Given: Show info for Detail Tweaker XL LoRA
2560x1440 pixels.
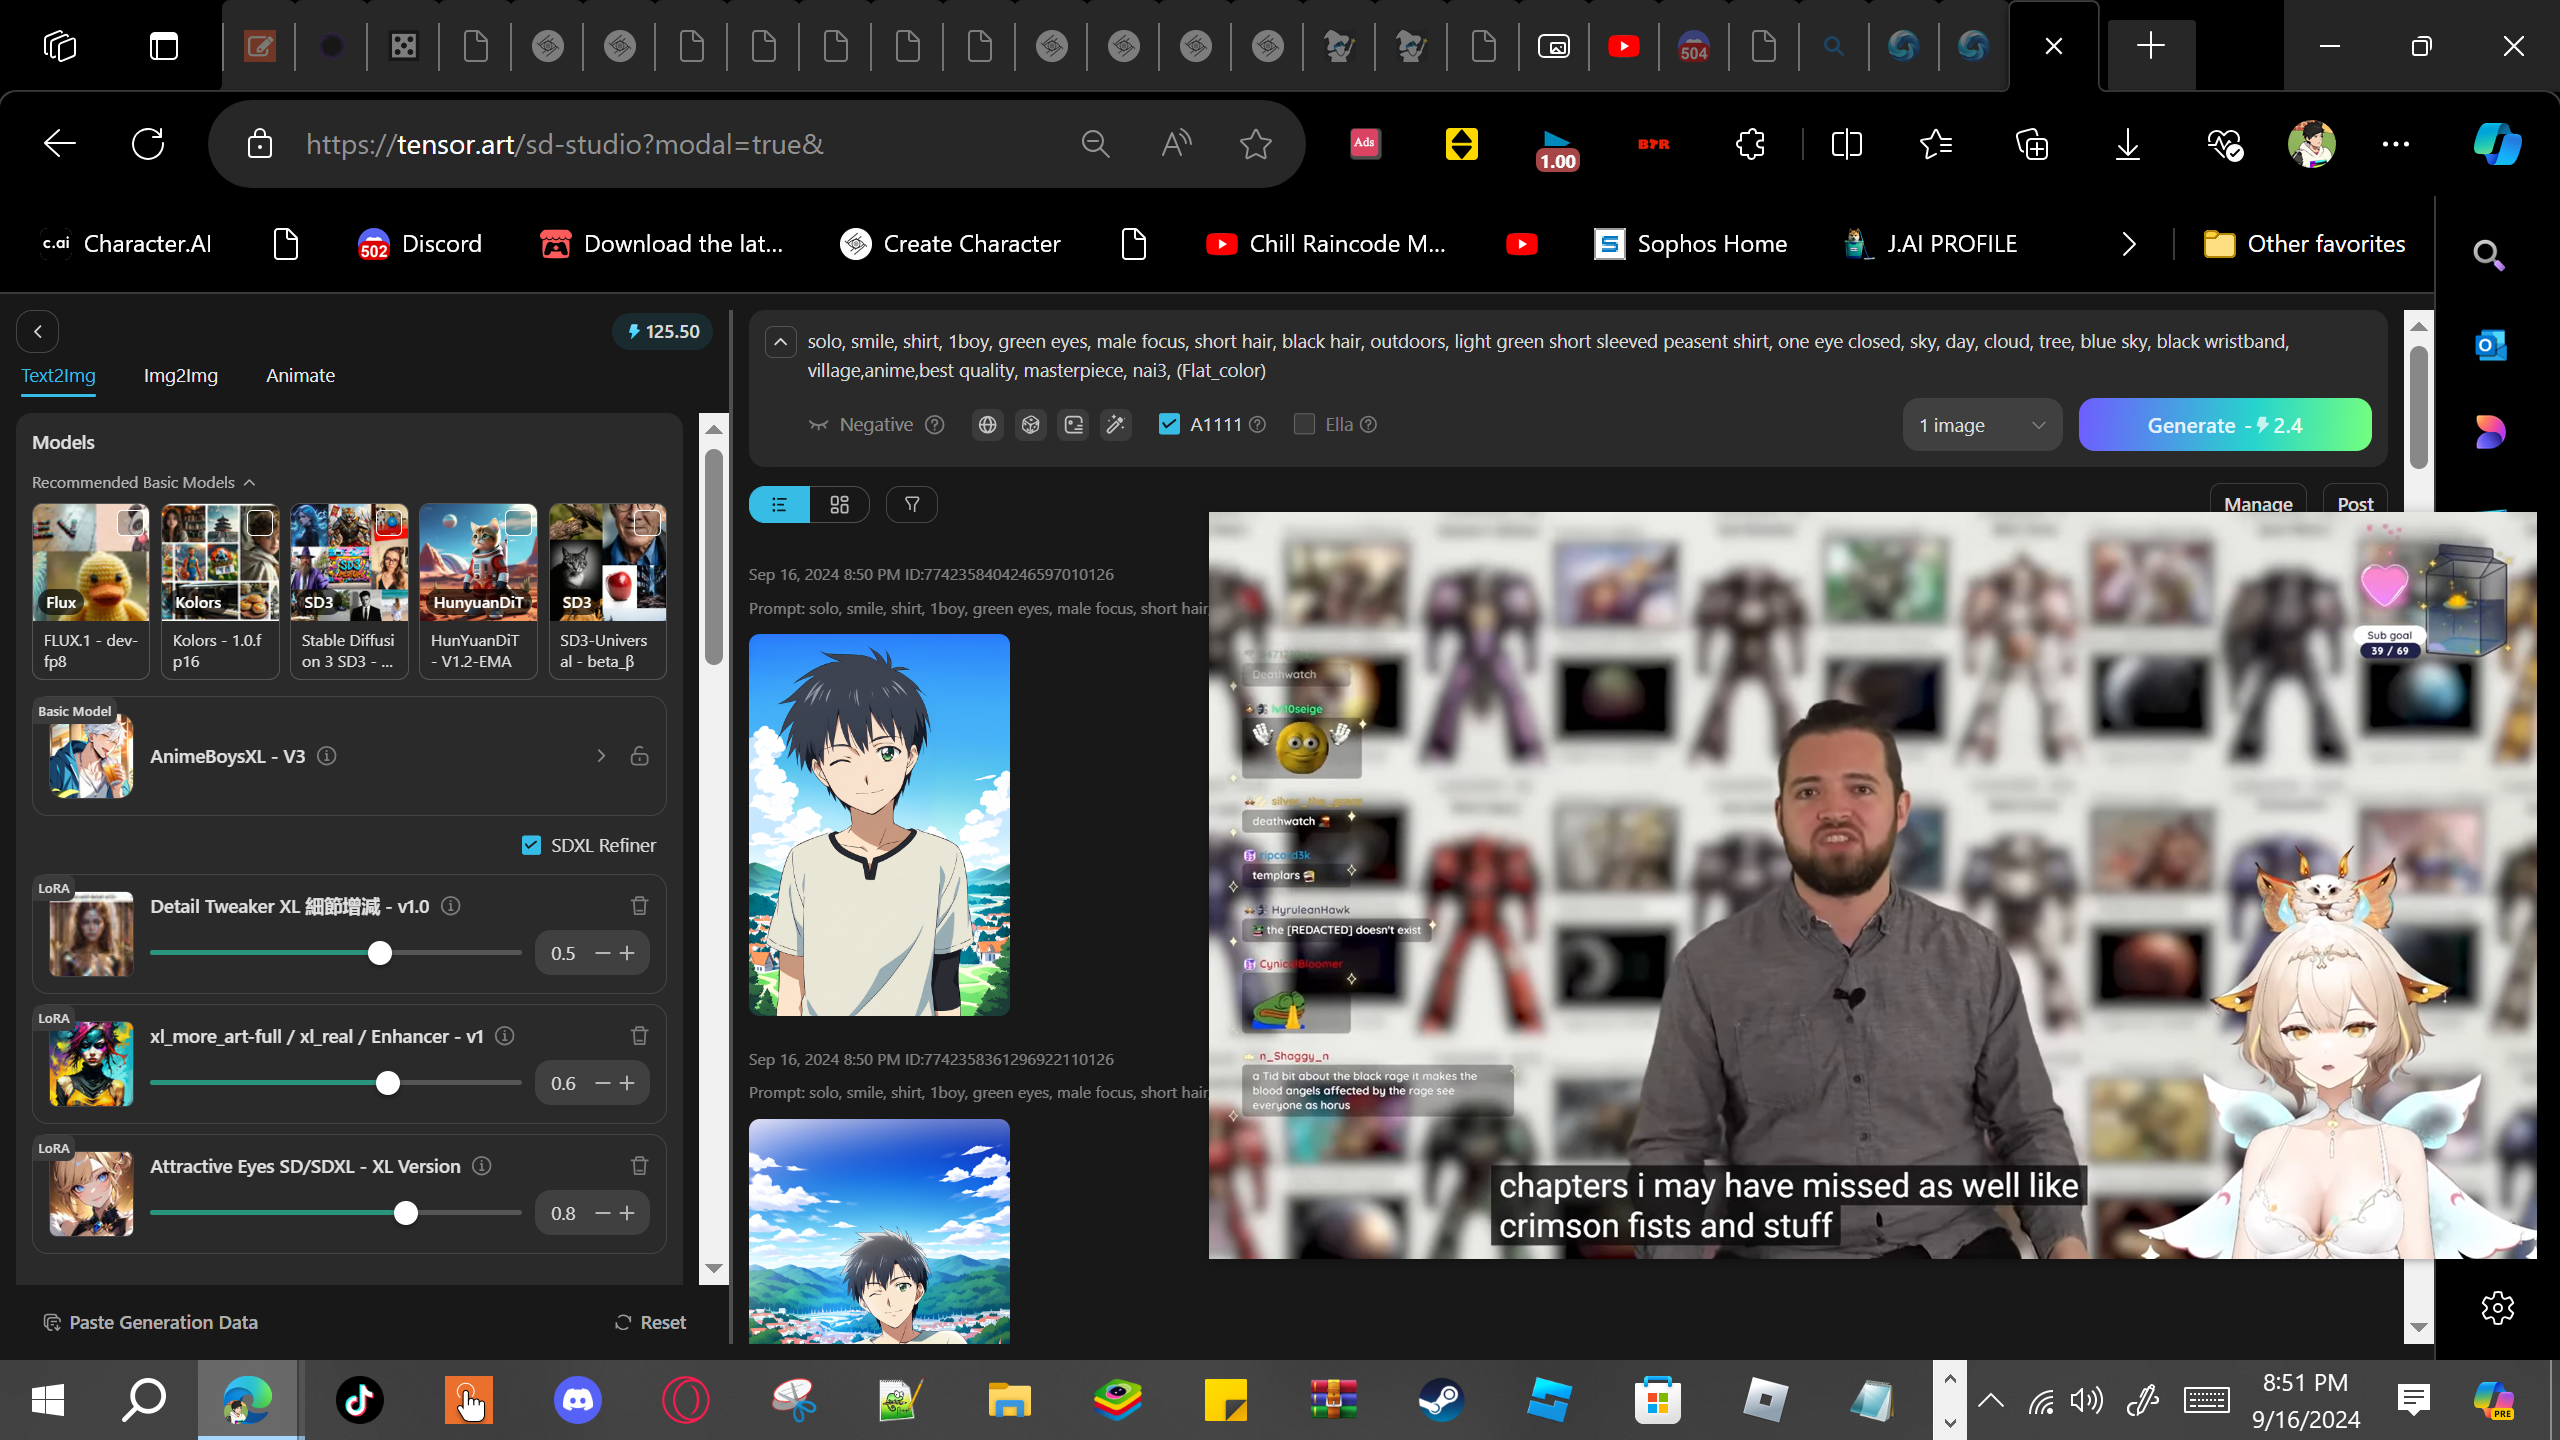Looking at the screenshot, I should tap(451, 906).
